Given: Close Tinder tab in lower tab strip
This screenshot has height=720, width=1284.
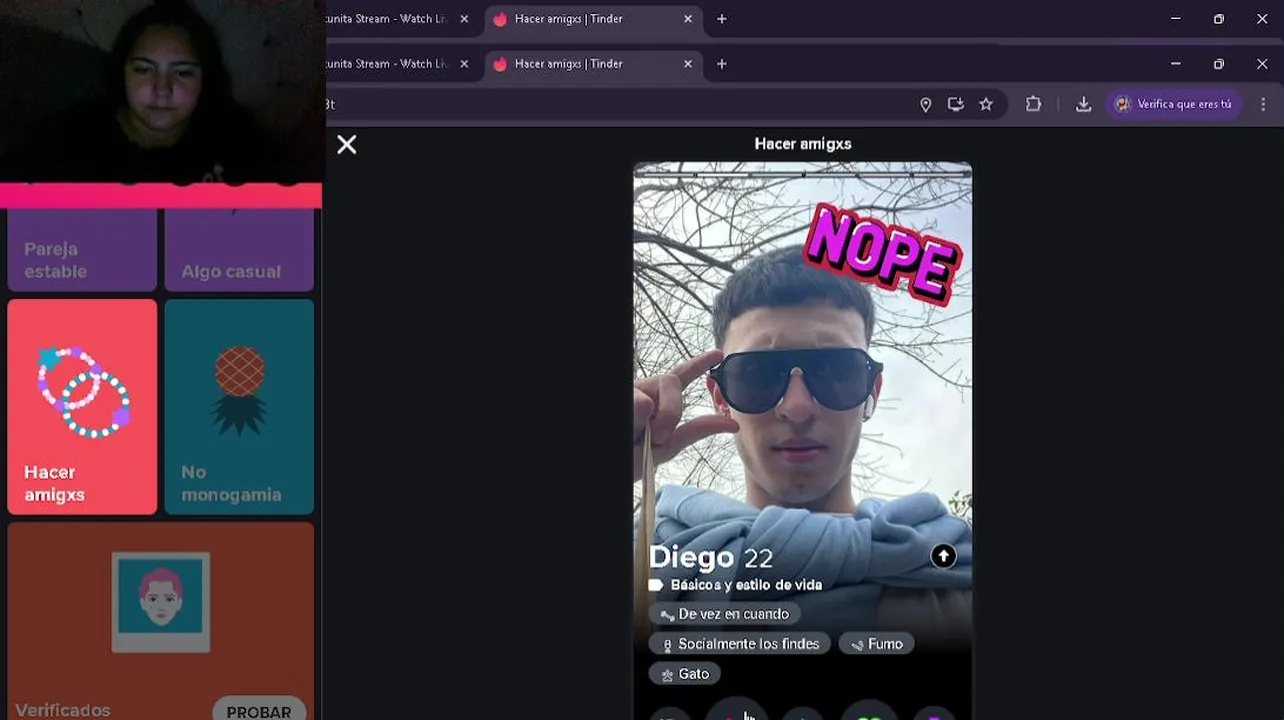Looking at the screenshot, I should [688, 64].
